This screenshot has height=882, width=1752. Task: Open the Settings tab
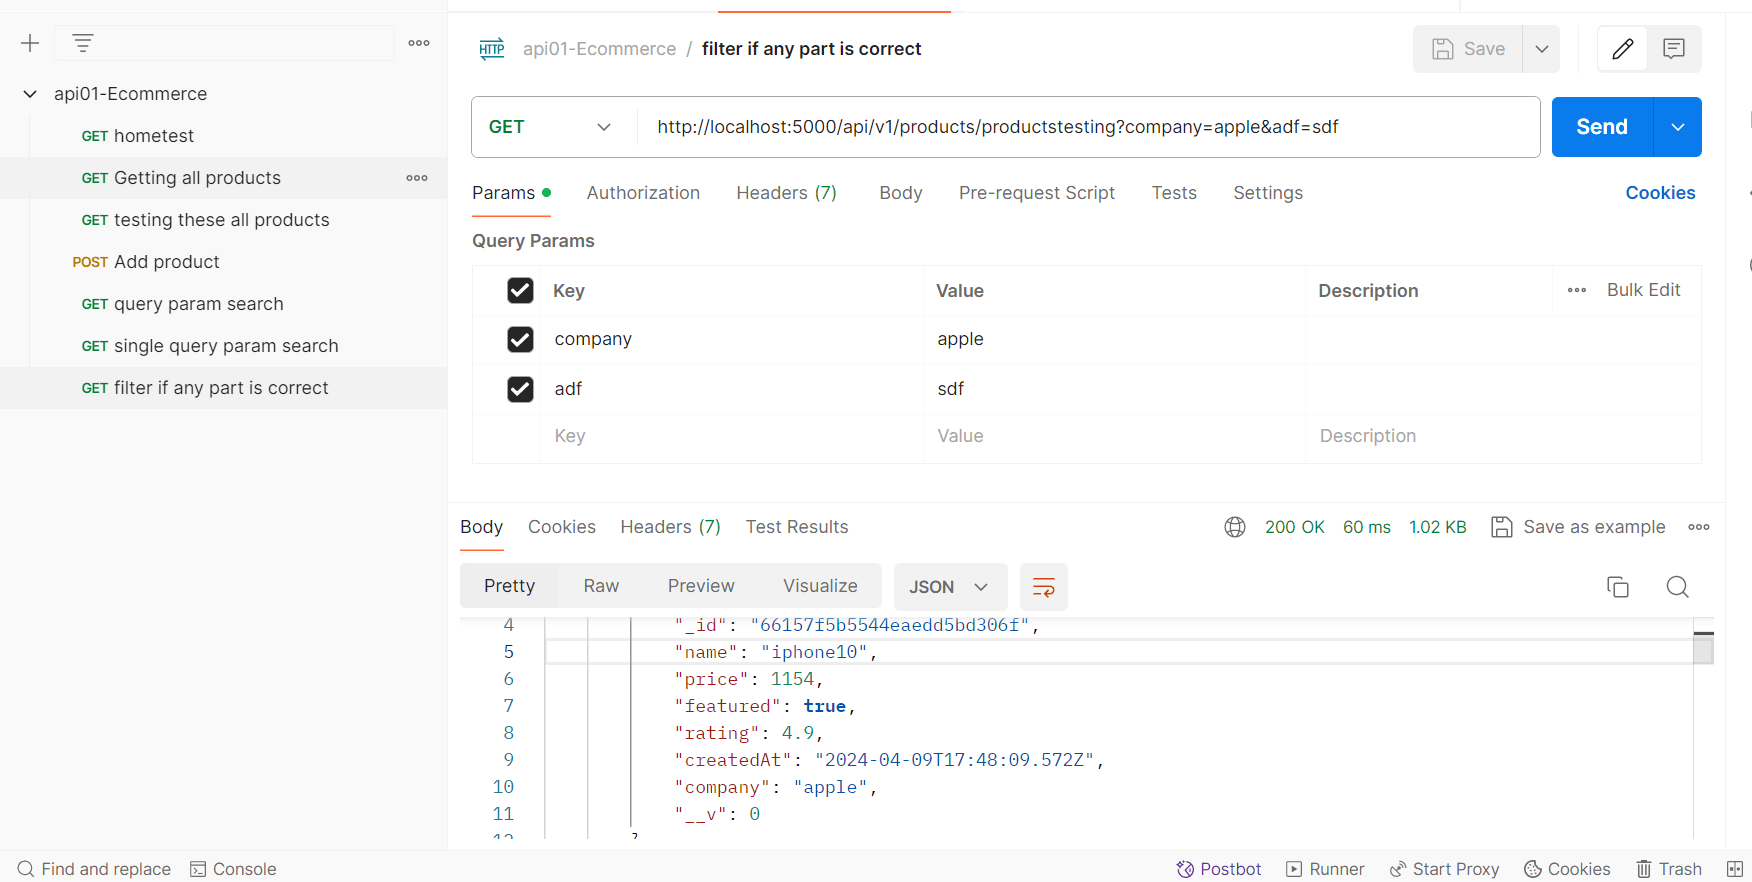[1268, 193]
